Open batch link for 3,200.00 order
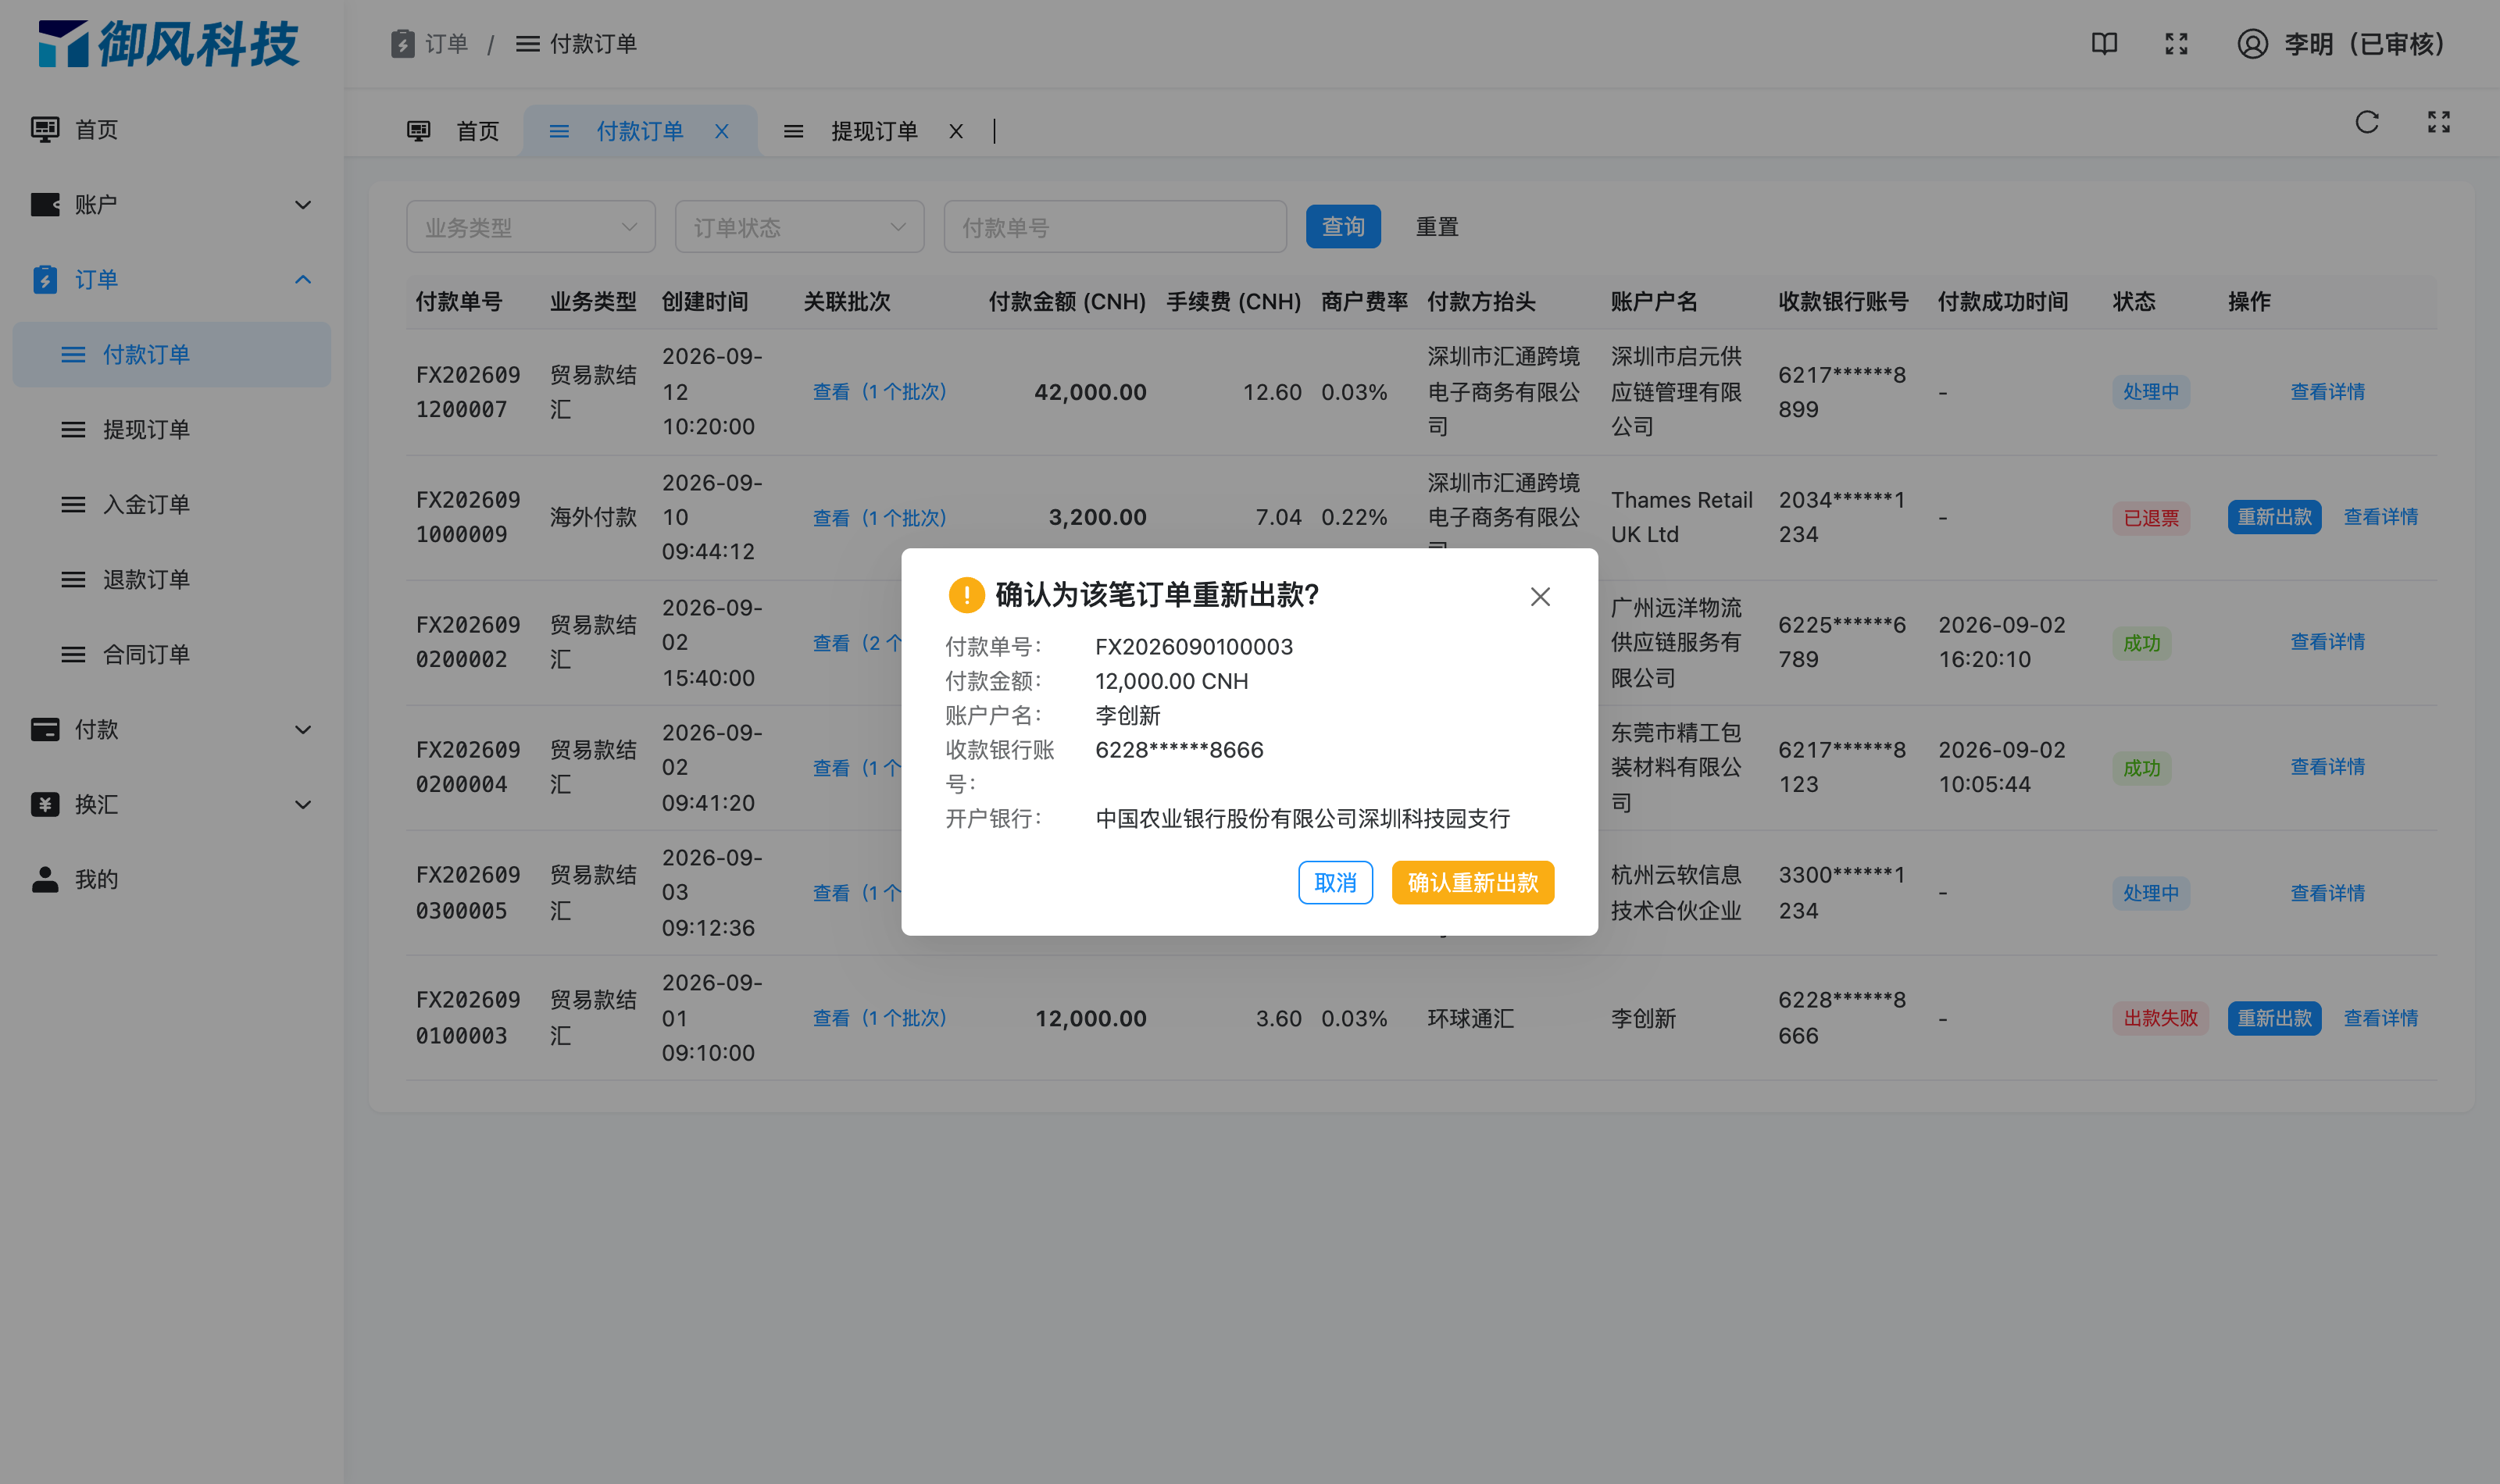The image size is (2500, 1484). click(879, 518)
